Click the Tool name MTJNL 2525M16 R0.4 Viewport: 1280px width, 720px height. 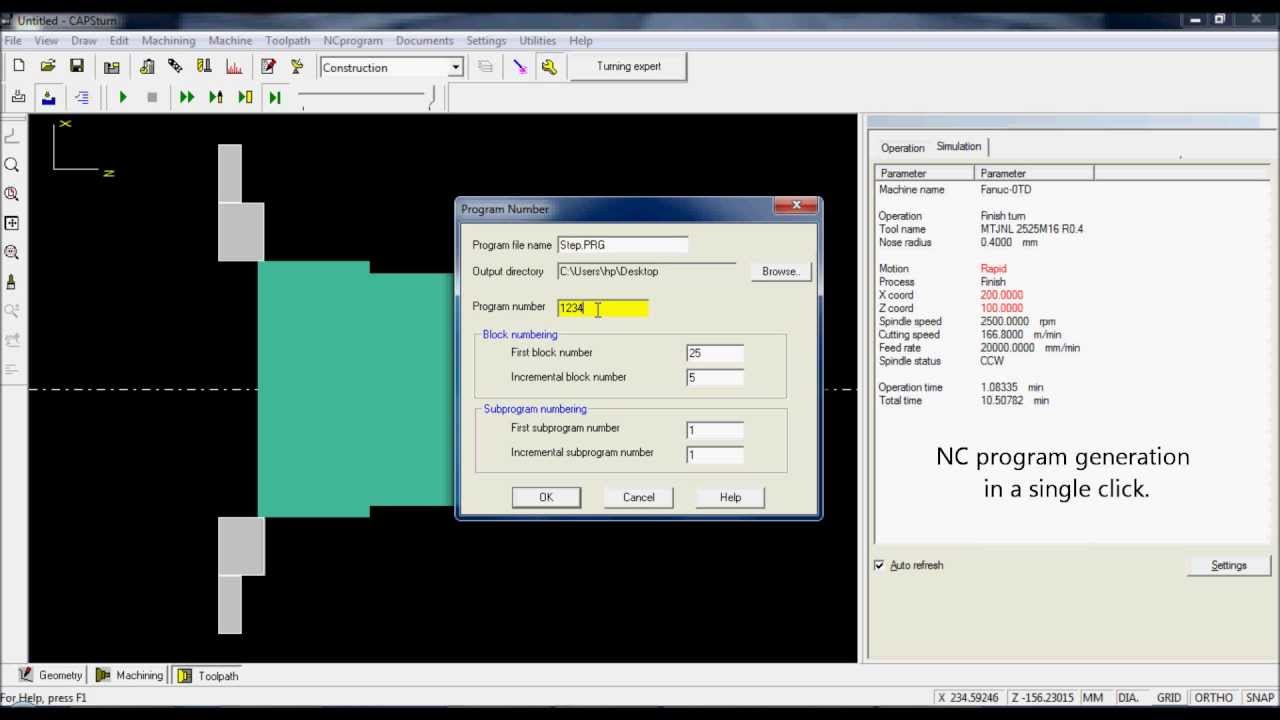click(1032, 229)
